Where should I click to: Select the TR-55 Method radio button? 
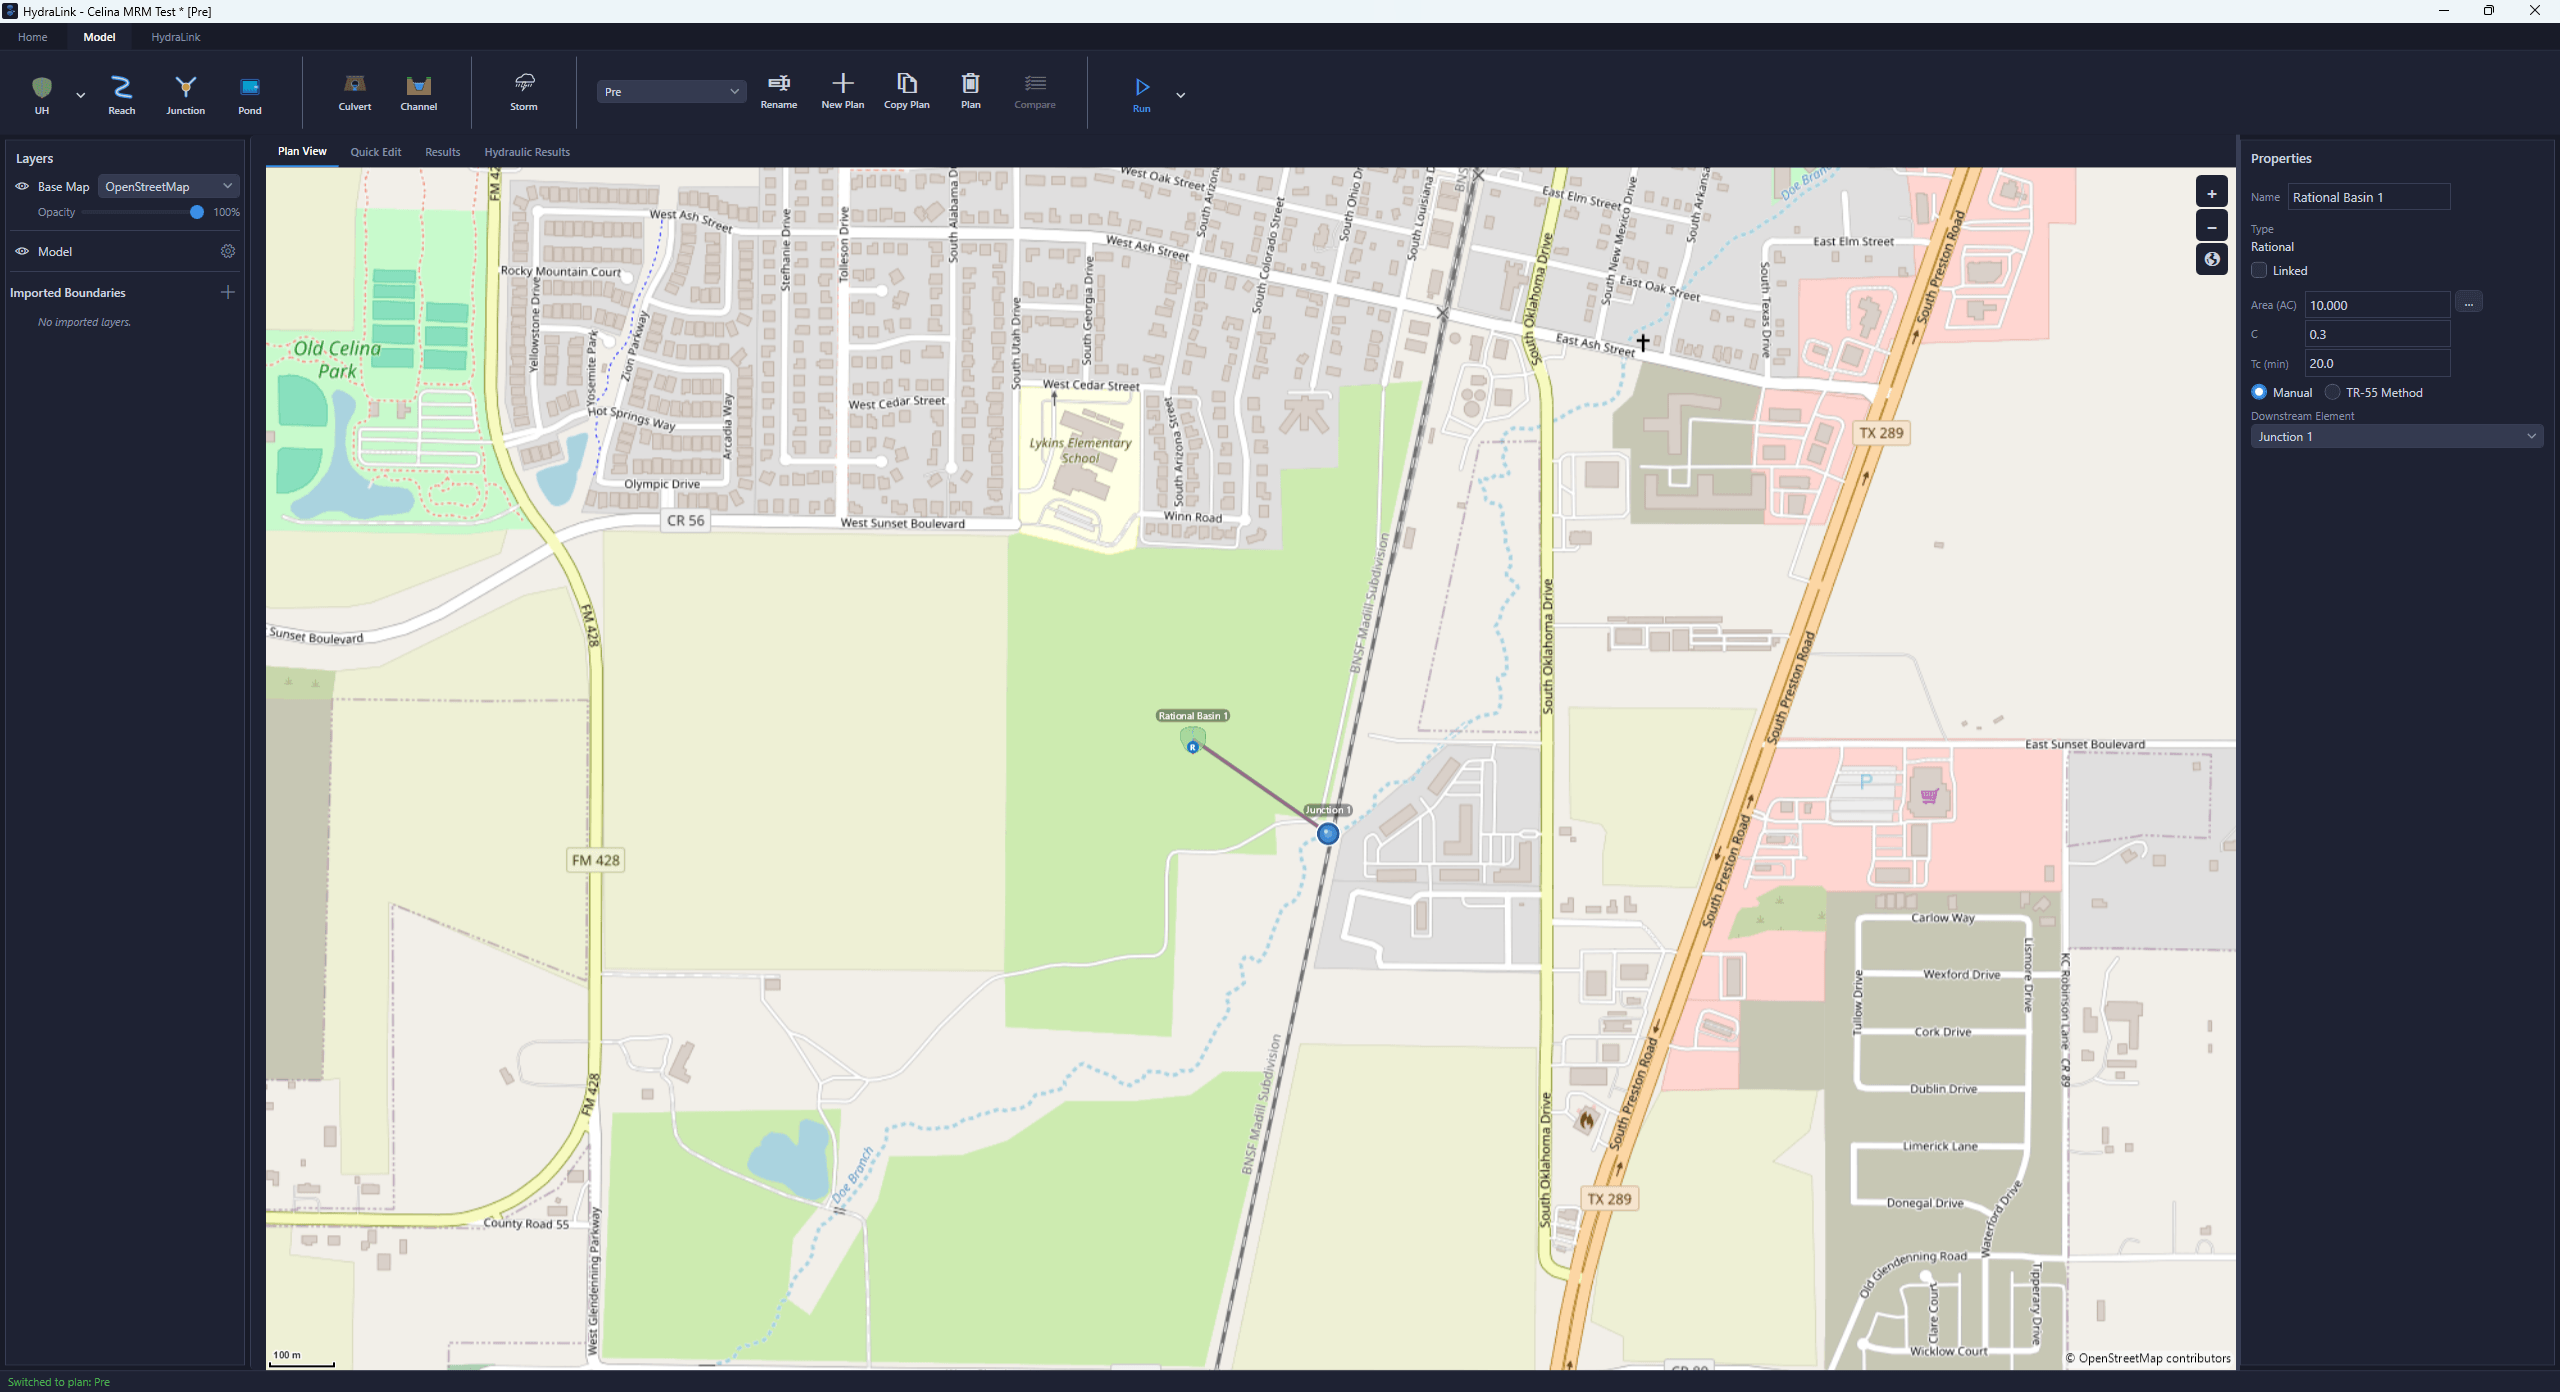(x=2332, y=392)
